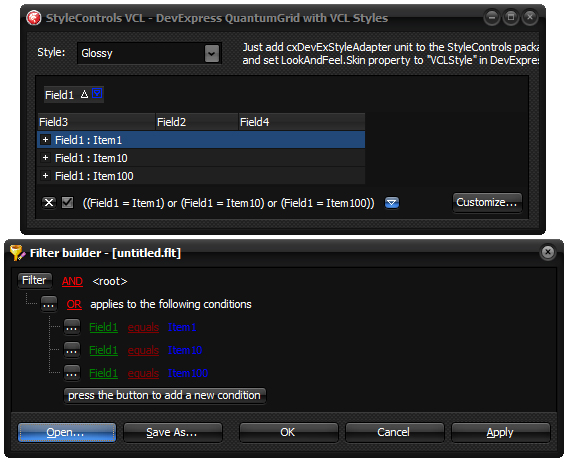
Task: Maximize the StyleControls VCL window
Action: click(x=511, y=17)
